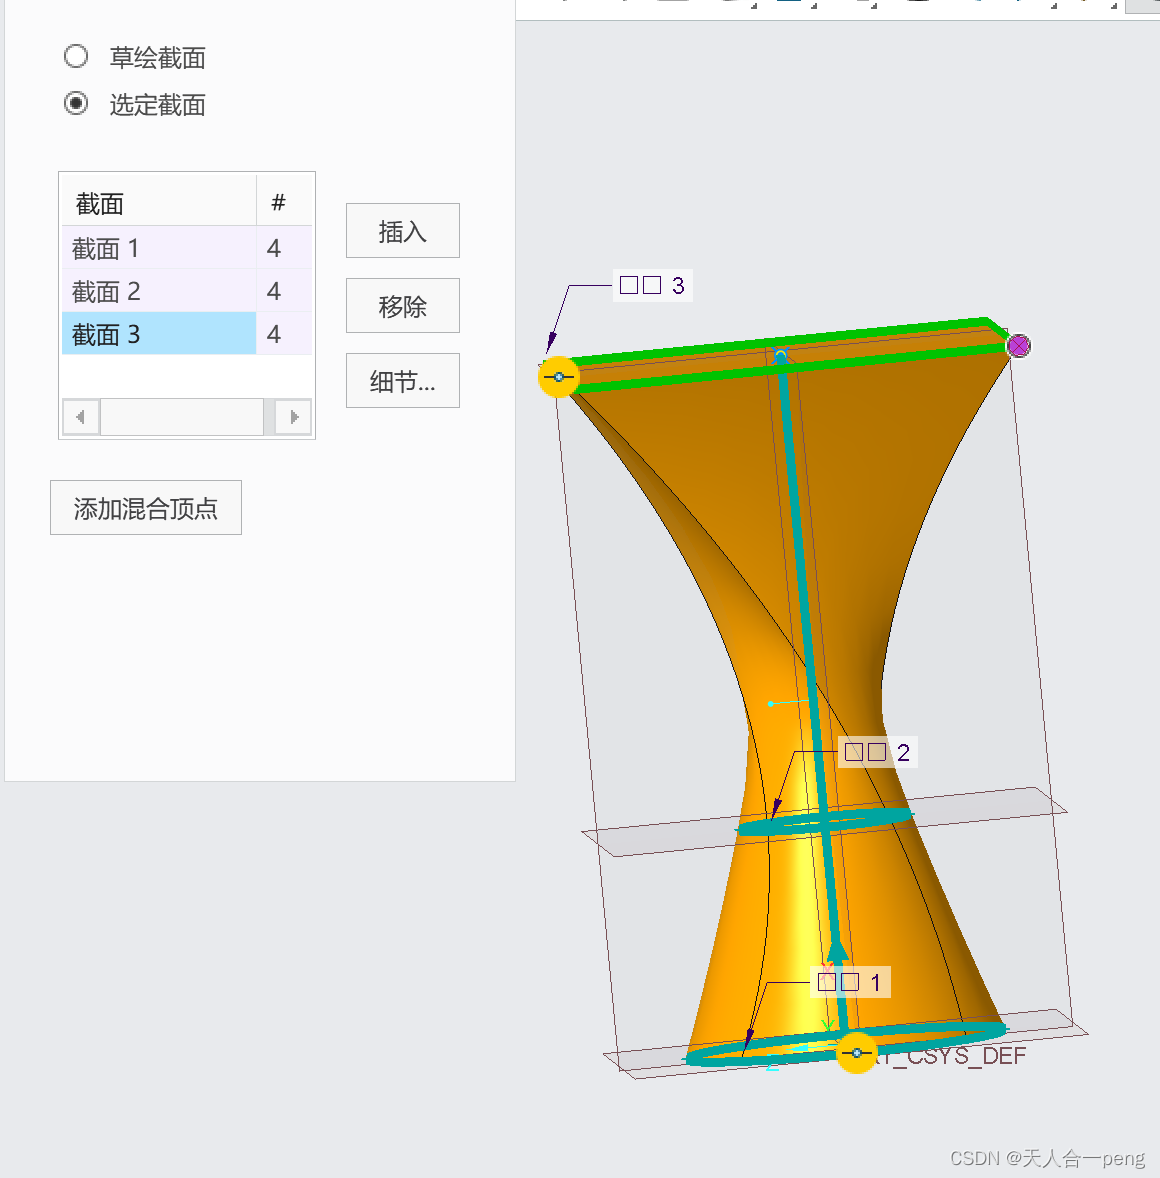The width and height of the screenshot is (1160, 1178).
Task: Select the 选定截面 radio button
Action: pos(76,104)
